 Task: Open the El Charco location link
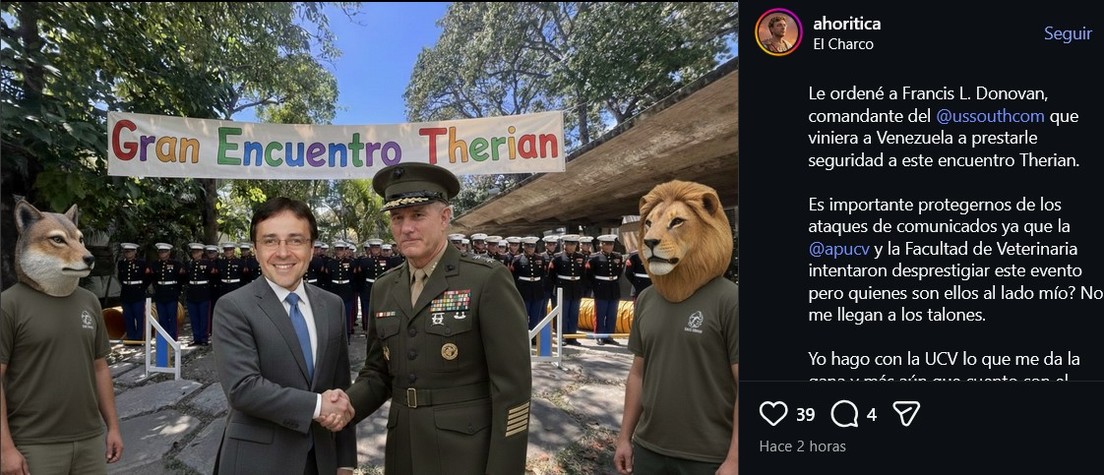[843, 44]
